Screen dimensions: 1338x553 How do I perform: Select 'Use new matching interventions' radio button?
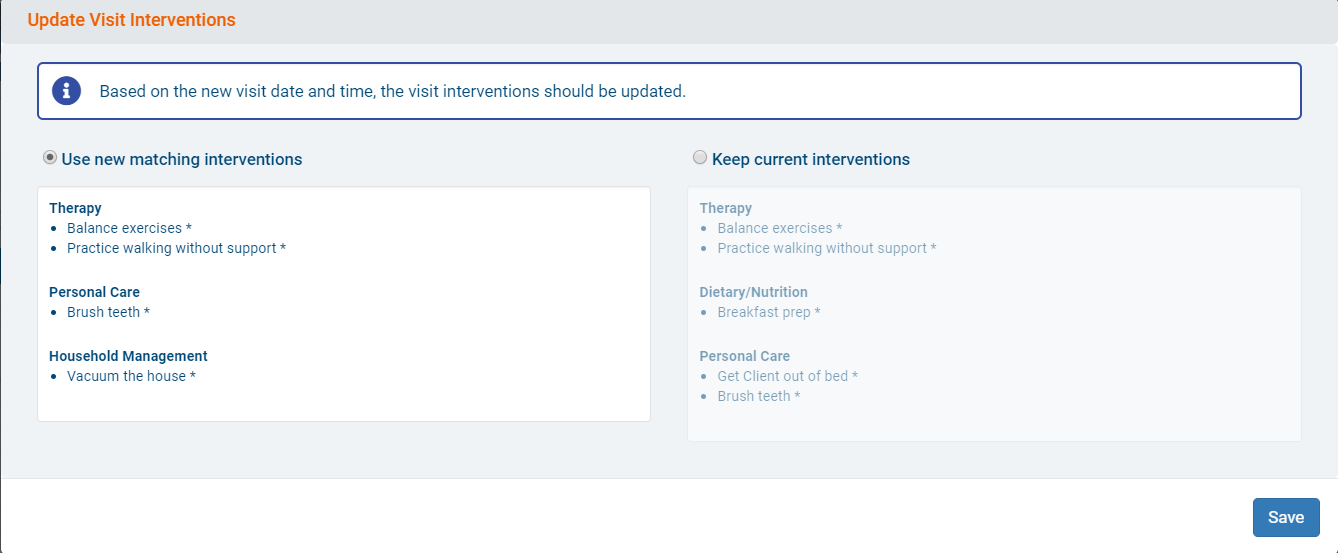[50, 158]
